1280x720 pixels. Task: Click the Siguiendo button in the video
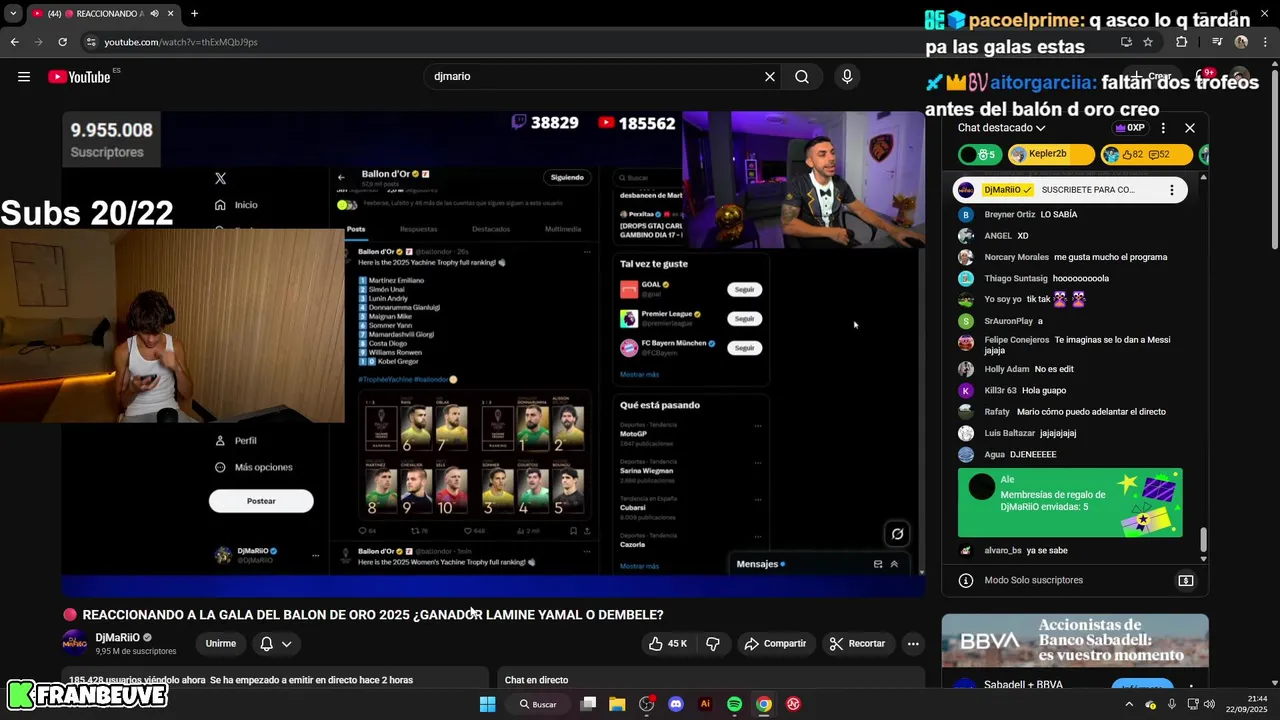point(567,177)
